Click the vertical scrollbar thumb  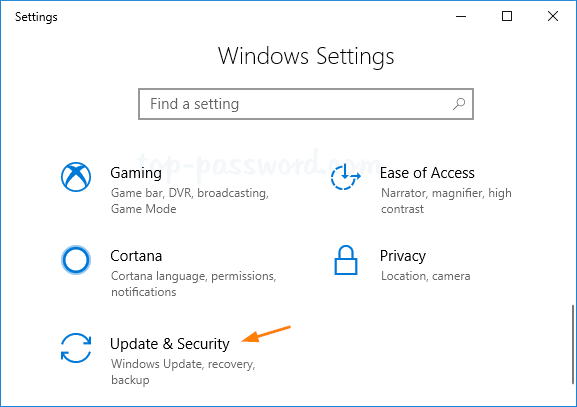pos(573,344)
